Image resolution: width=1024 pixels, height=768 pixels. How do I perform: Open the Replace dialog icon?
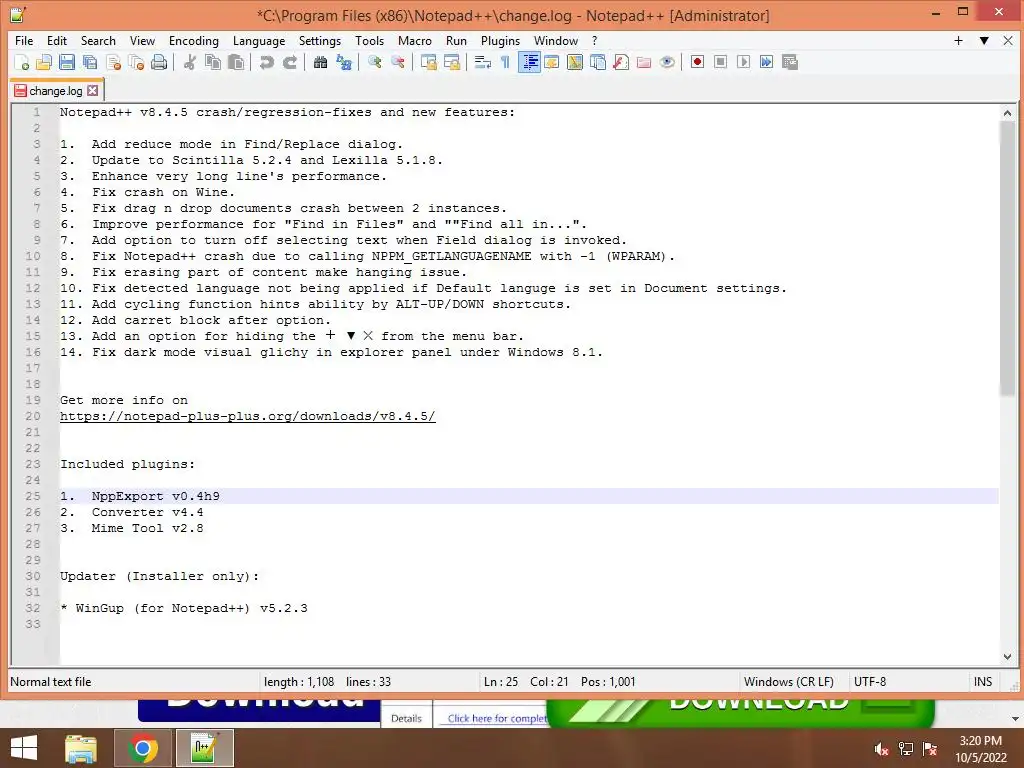(344, 62)
